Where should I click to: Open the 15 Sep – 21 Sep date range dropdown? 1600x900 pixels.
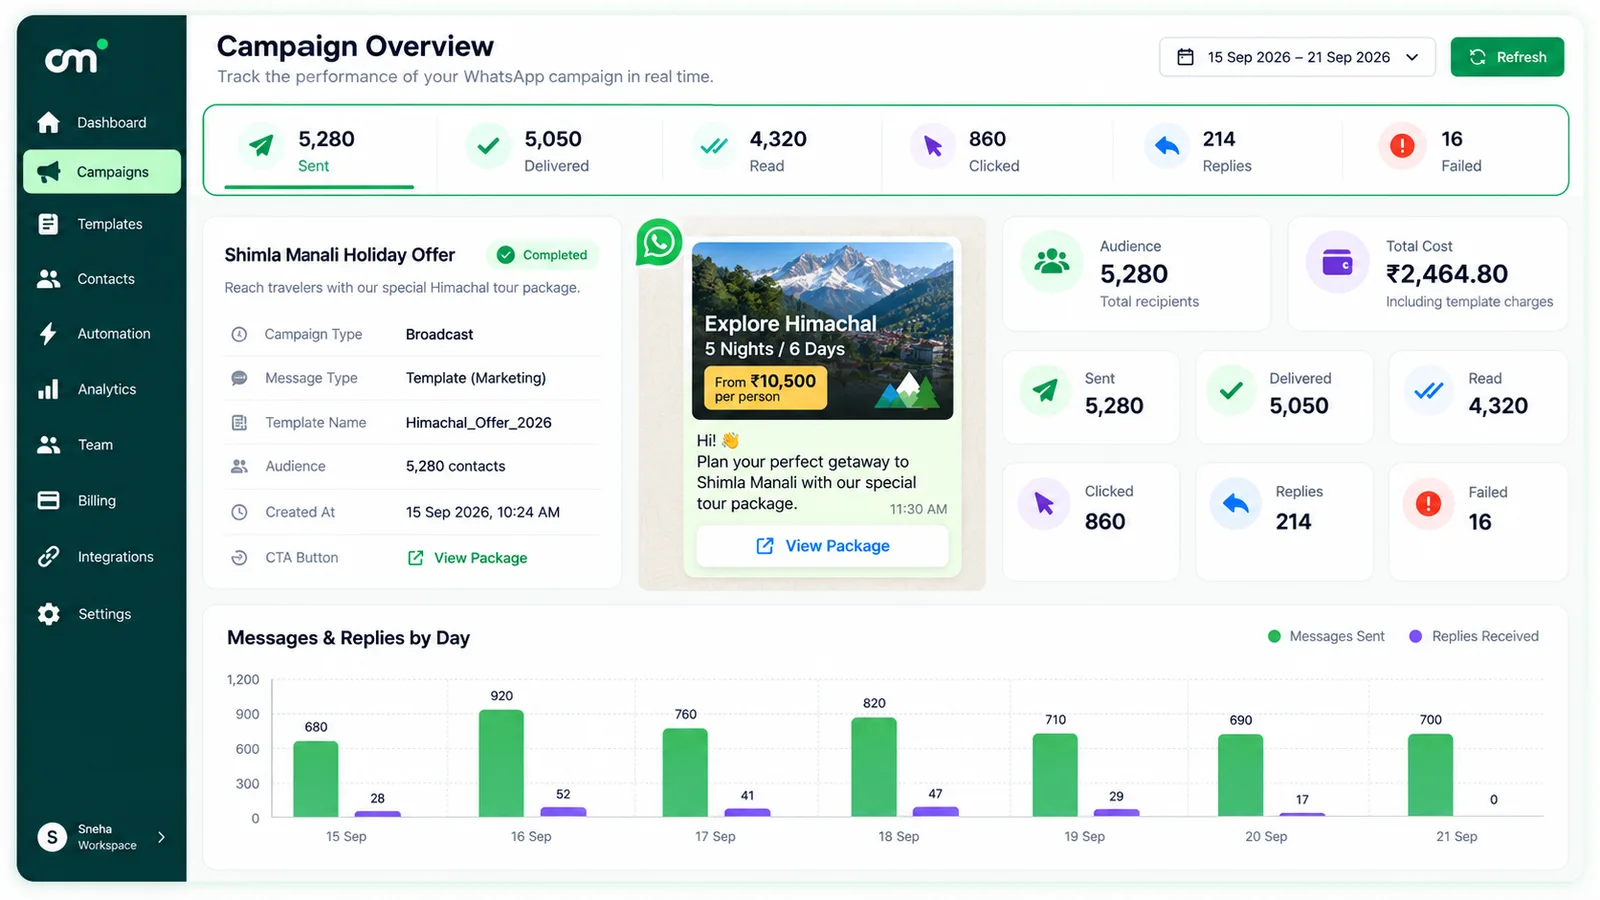tap(1297, 57)
